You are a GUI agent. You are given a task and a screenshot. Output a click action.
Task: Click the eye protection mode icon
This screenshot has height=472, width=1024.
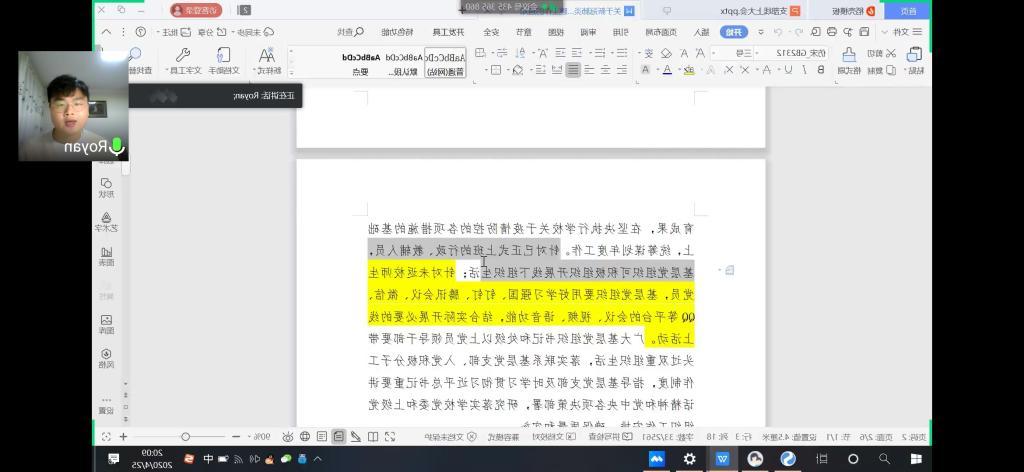[x=288, y=437]
